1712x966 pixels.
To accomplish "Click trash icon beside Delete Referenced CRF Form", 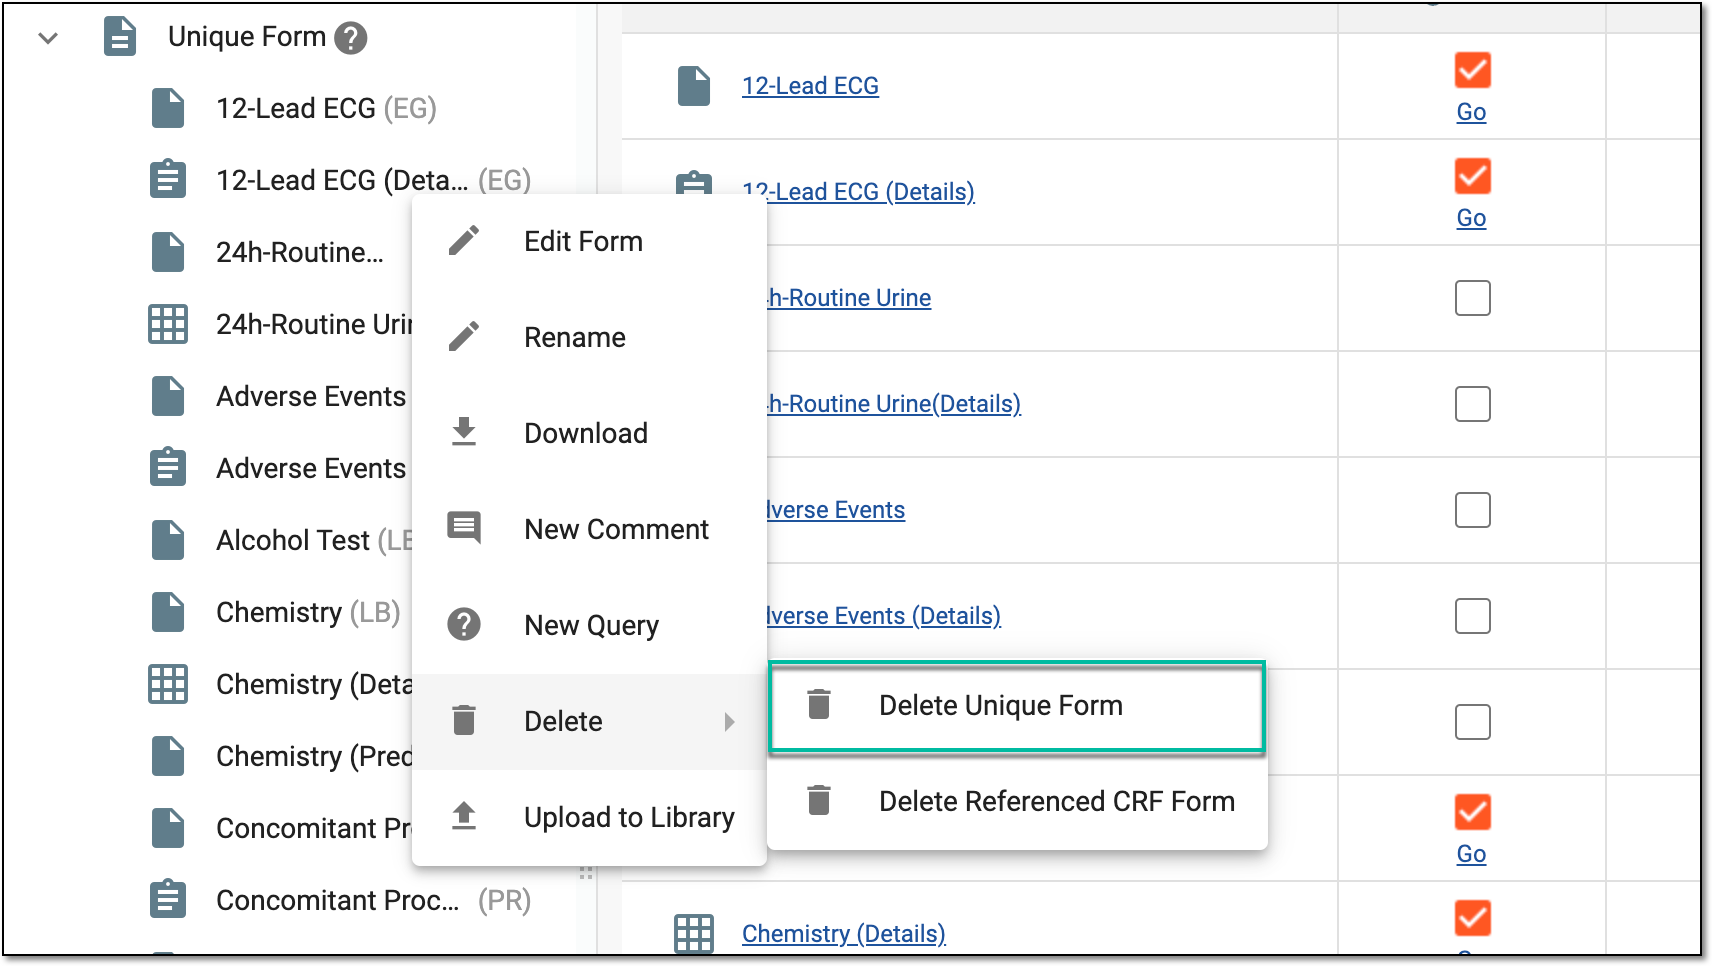I will (819, 800).
